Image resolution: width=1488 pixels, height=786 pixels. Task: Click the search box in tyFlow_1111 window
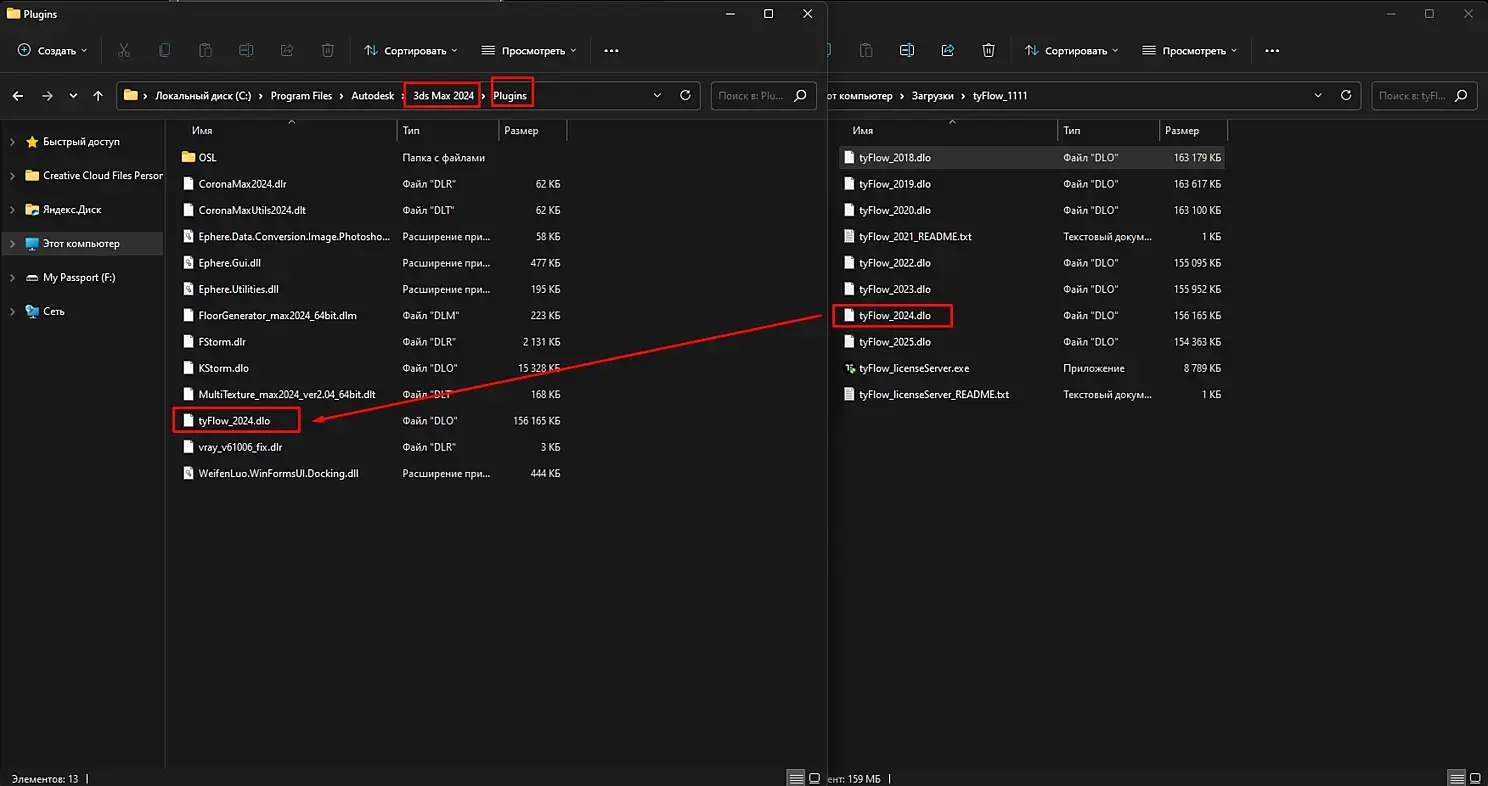tap(1424, 96)
